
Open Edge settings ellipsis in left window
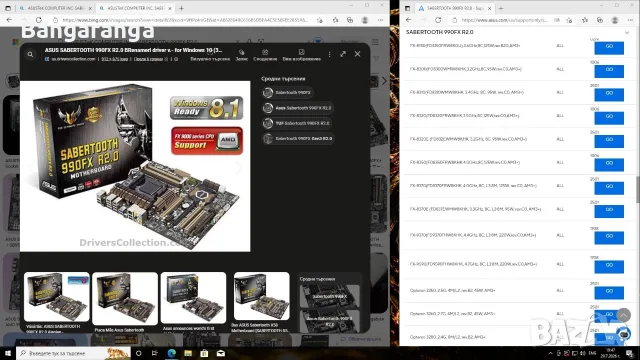point(380,20)
